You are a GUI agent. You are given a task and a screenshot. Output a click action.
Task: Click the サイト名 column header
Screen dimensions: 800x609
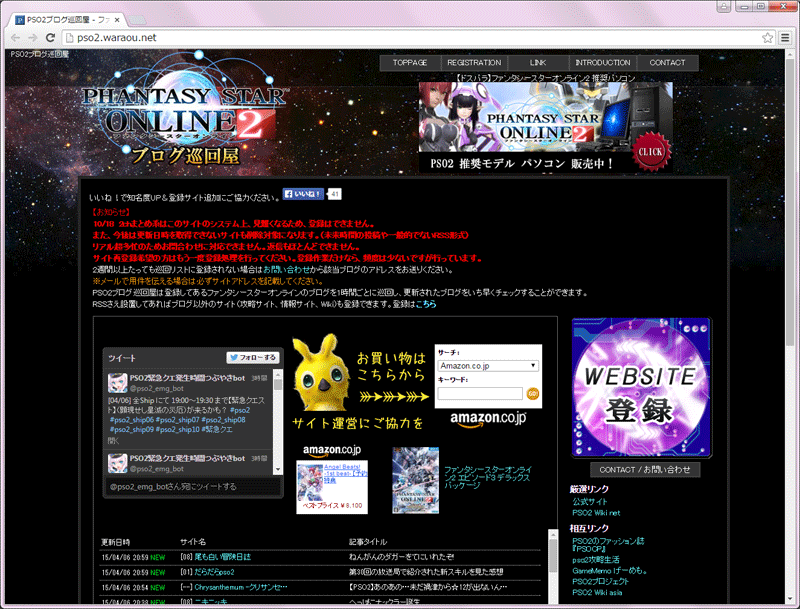193,542
